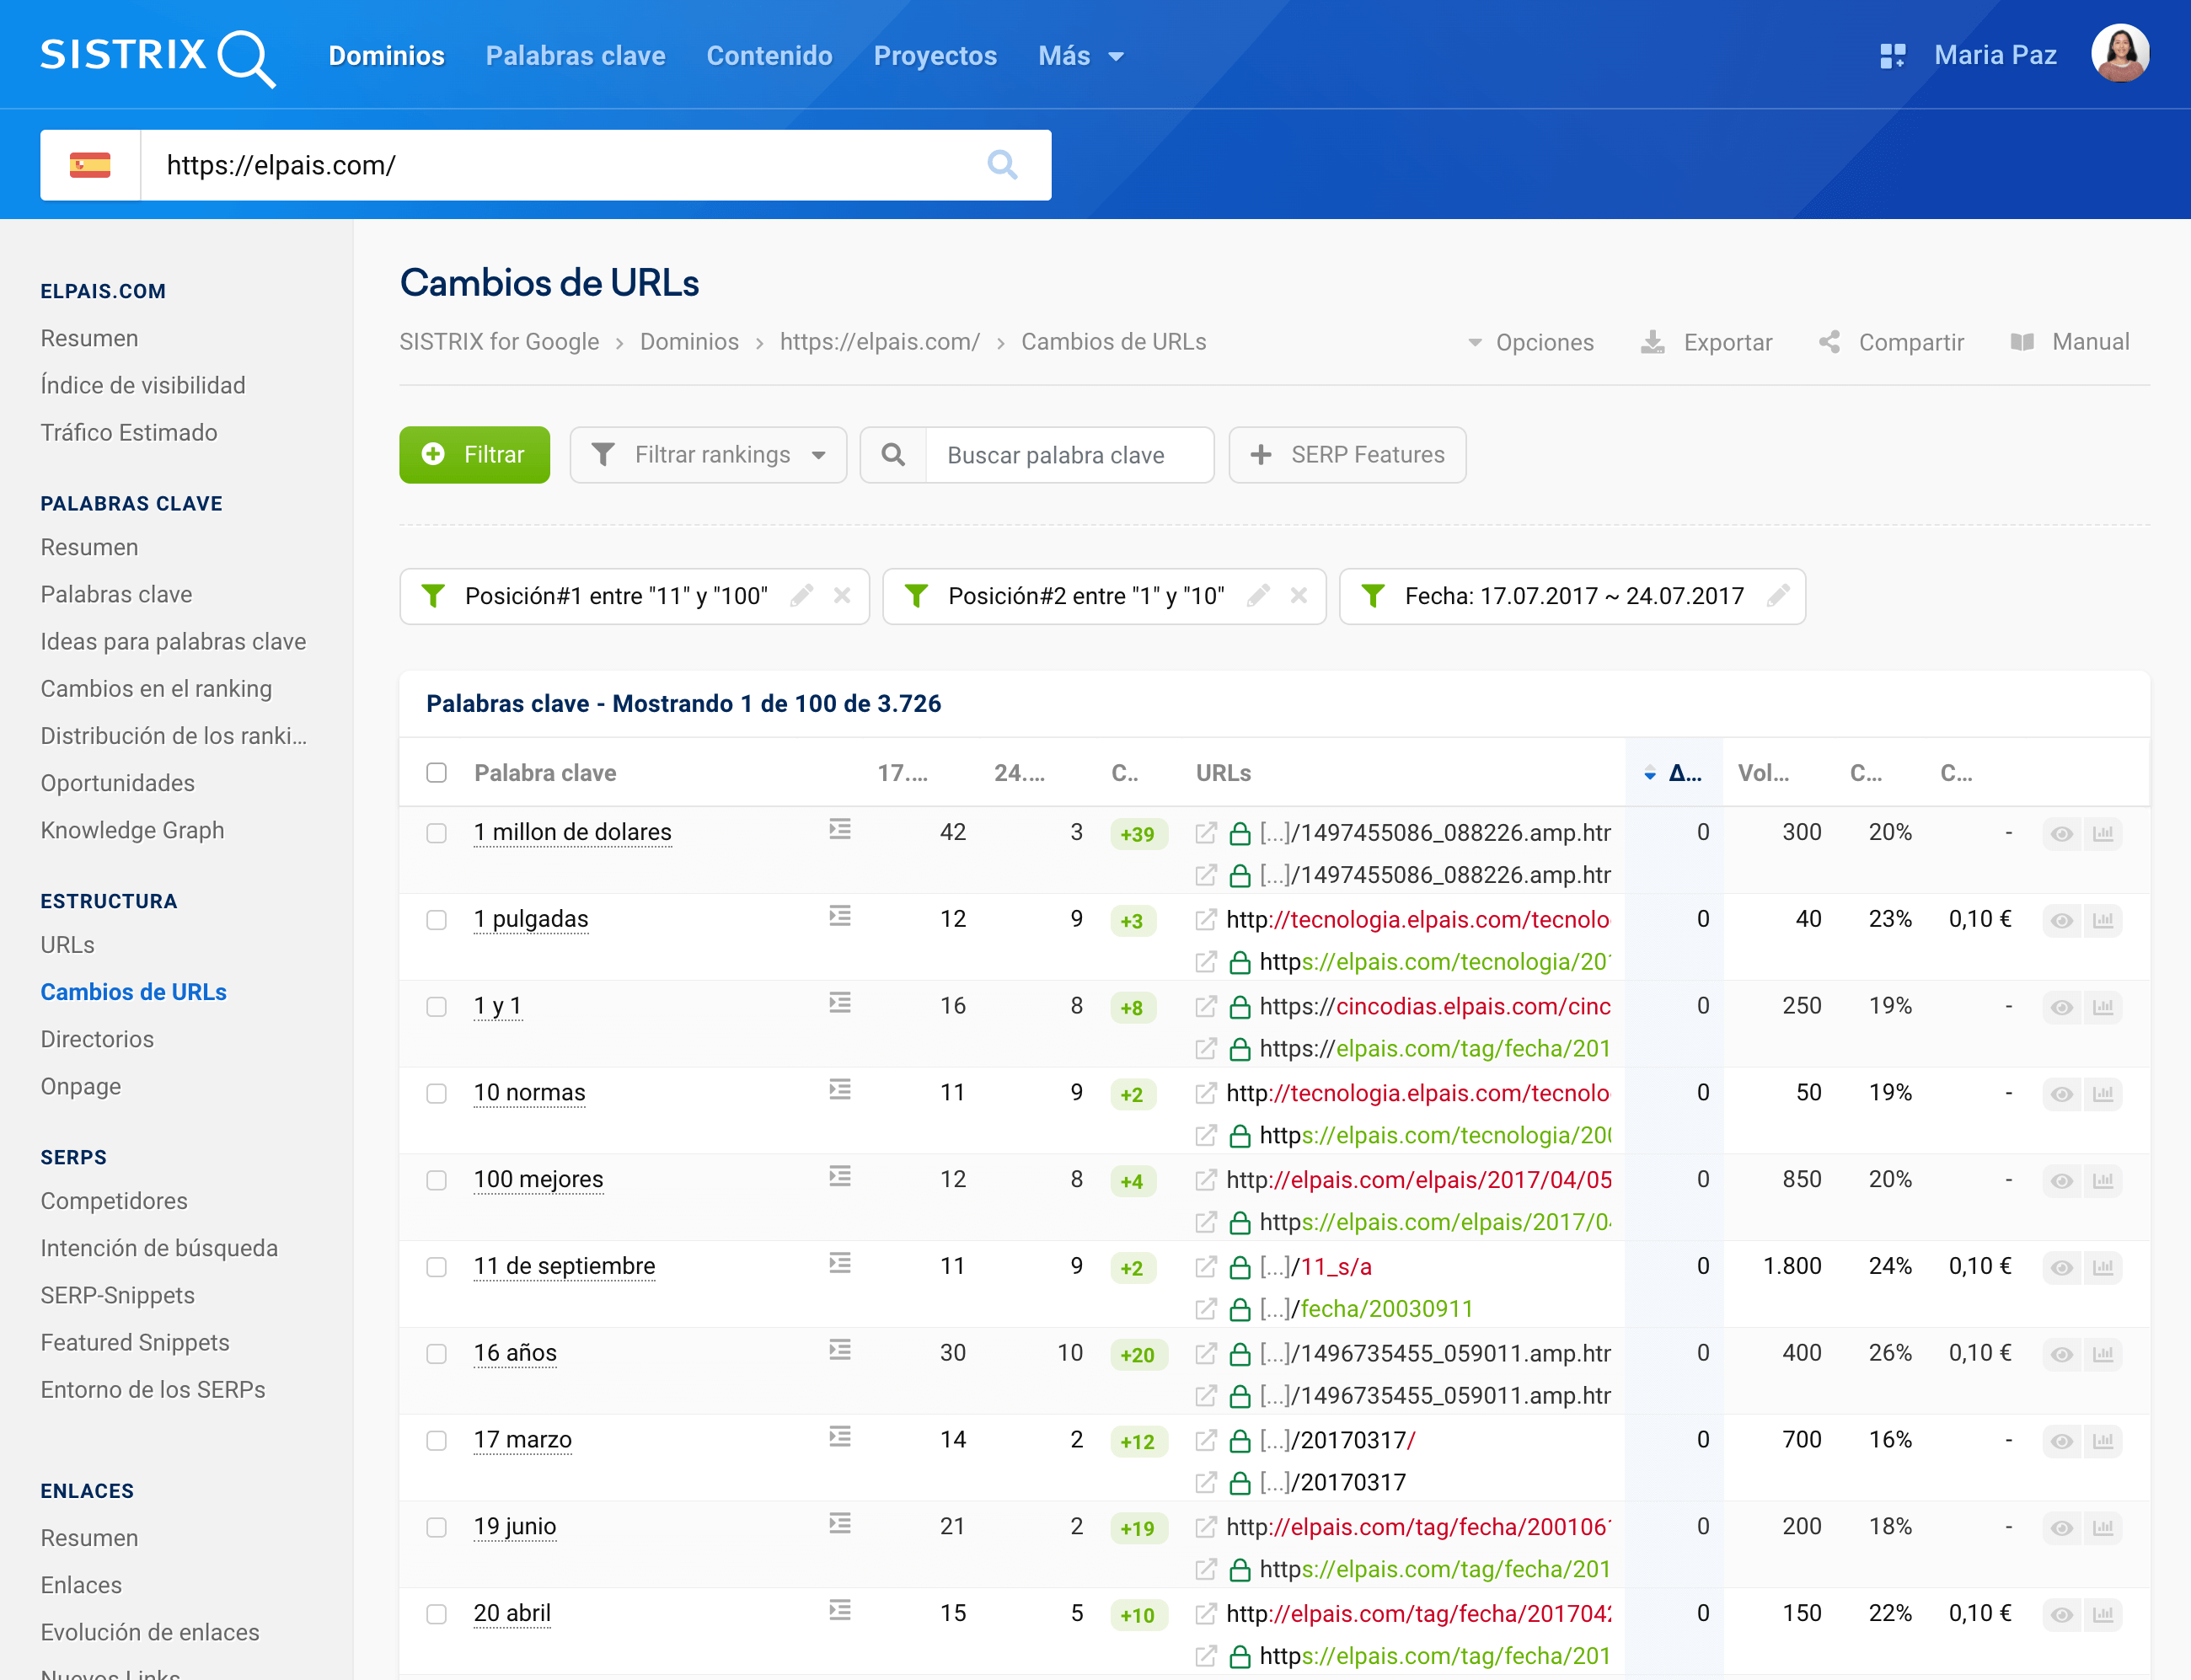
Task: Open the 100 mejores keyword link
Action: pyautogui.click(x=539, y=1179)
